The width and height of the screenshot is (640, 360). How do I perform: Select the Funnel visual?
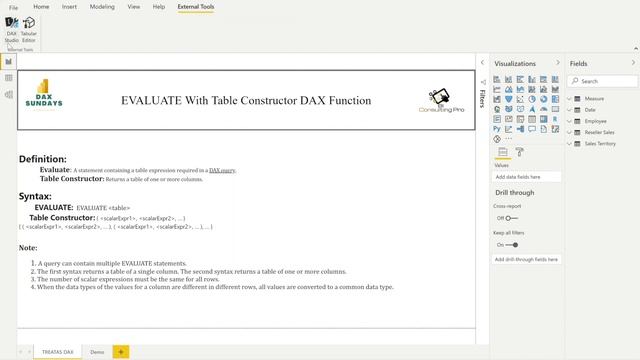509,99
